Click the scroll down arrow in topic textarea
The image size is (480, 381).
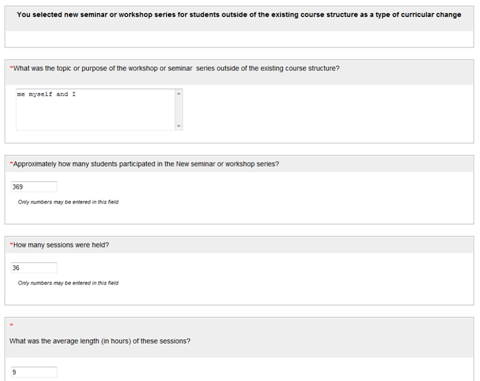179,126
